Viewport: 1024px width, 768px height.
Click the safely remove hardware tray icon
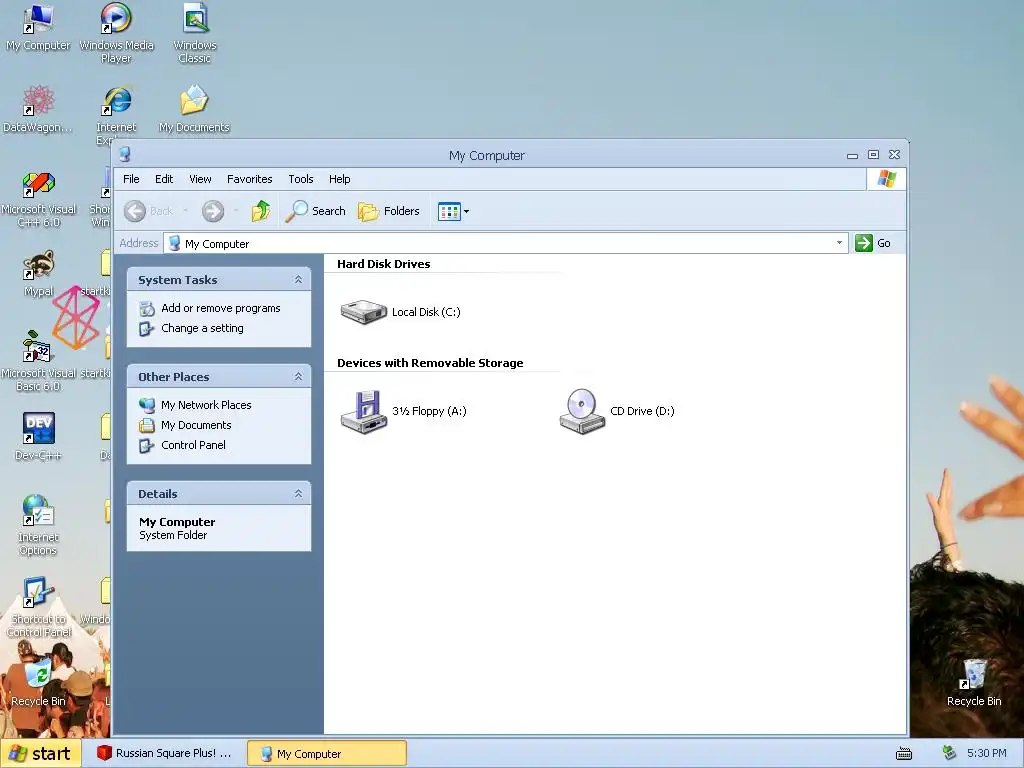[x=950, y=753]
